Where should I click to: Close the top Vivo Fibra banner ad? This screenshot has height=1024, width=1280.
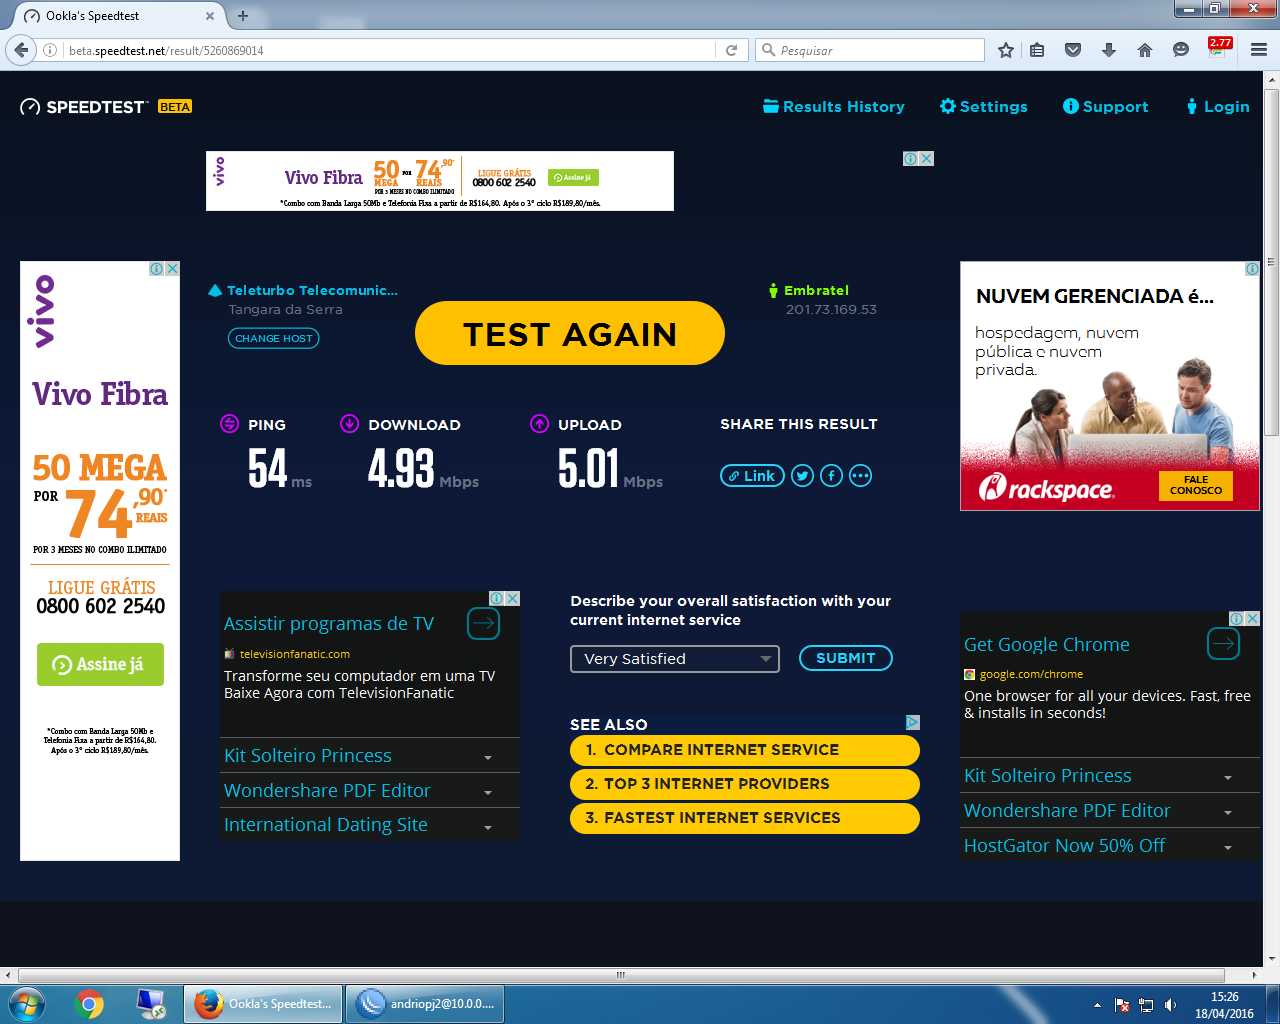927,158
